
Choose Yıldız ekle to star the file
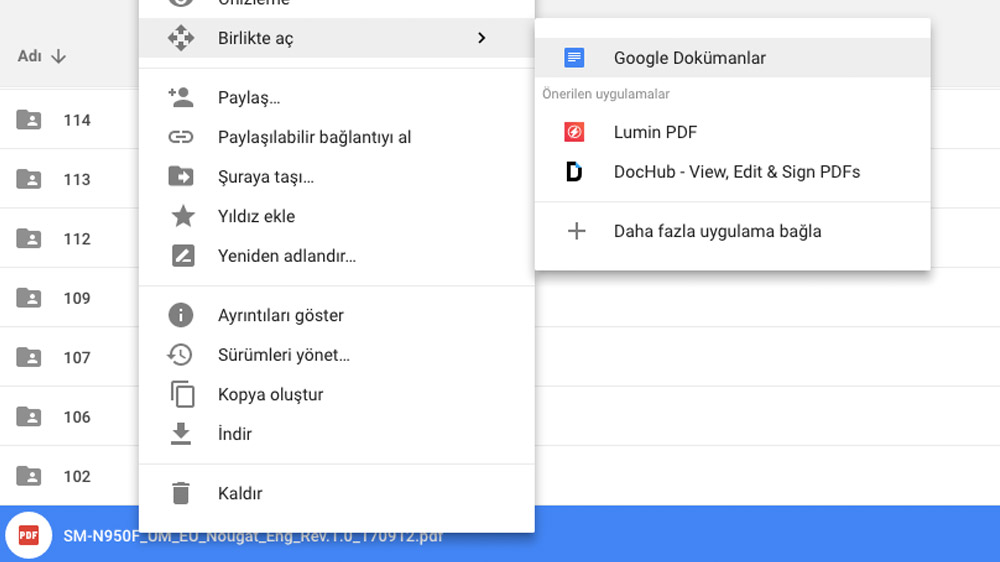point(336,216)
